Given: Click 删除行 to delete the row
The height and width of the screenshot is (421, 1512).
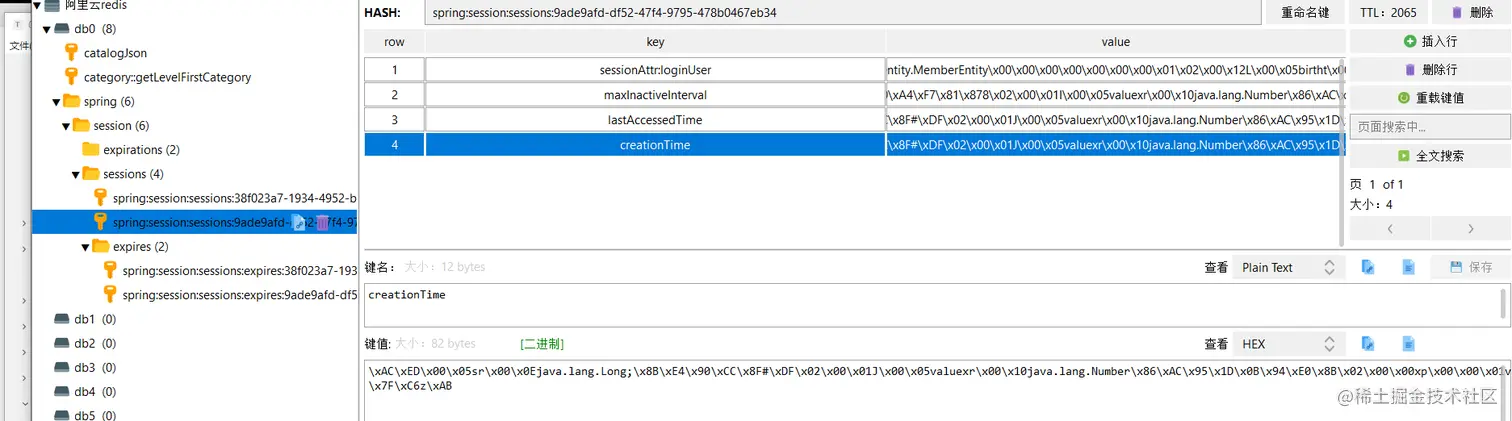Looking at the screenshot, I should click(1430, 69).
